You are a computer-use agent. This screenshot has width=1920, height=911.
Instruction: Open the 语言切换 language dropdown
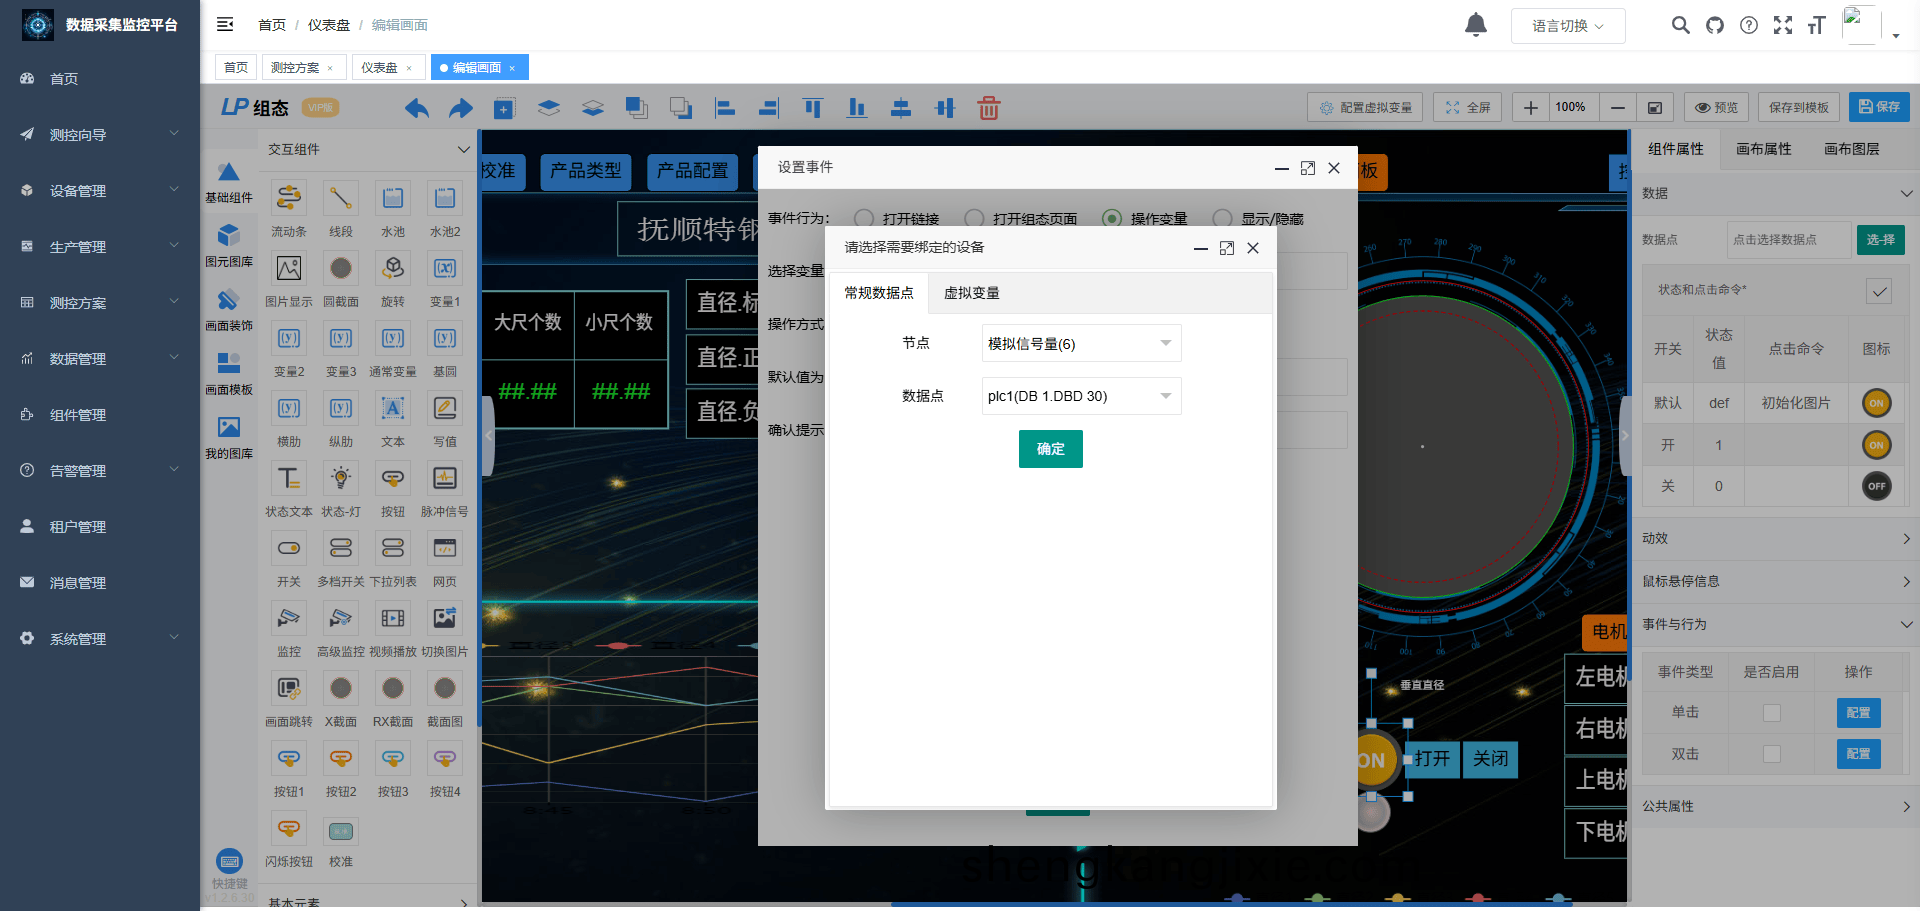point(1567,26)
